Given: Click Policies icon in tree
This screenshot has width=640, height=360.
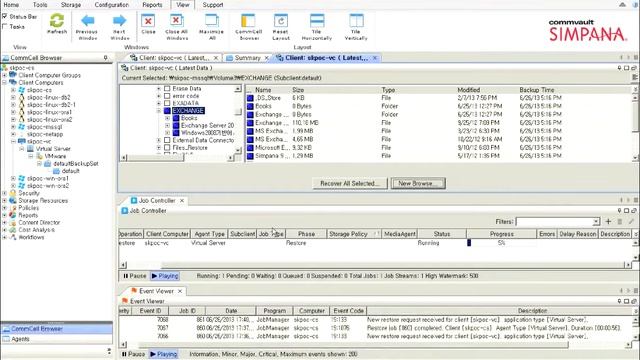Looking at the screenshot, I should pos(13,208).
